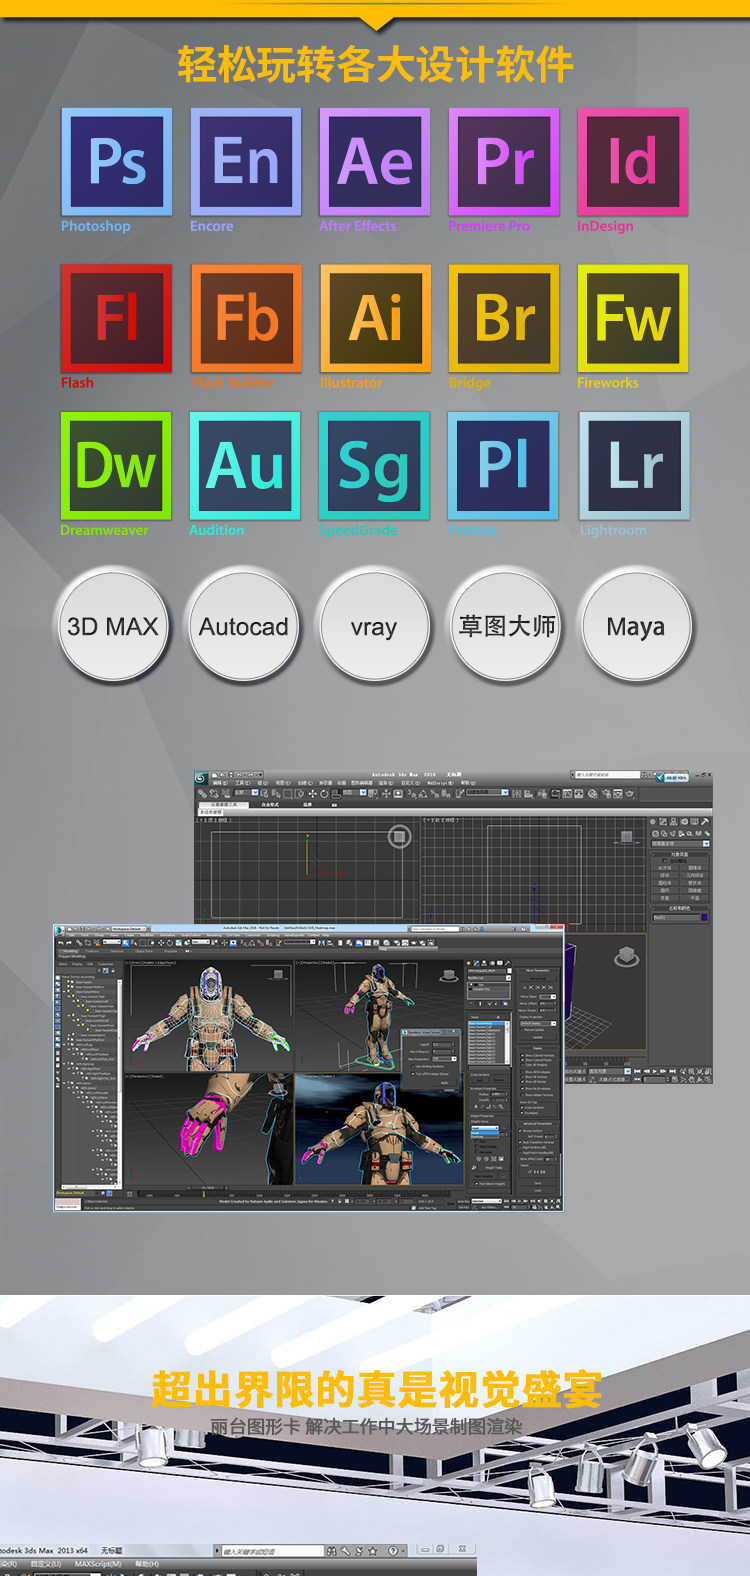Screen dimensions: 750x1576
Task: Click the Flash Builder Fb icon
Action: 246,318
